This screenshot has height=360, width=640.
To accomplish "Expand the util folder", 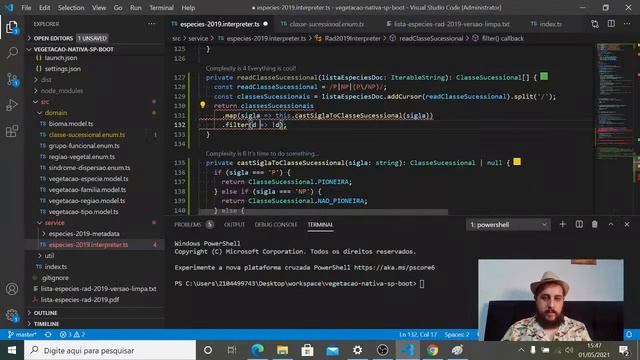I will (x=49, y=256).
